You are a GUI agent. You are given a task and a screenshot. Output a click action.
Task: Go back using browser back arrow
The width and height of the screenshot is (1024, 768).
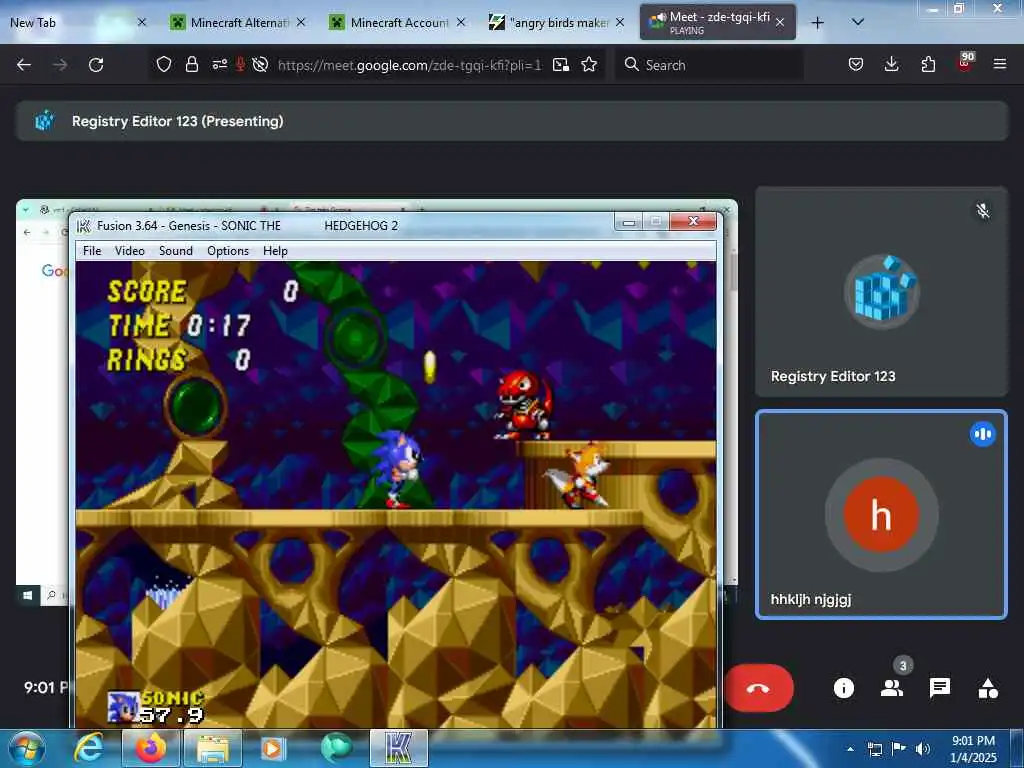[24, 65]
